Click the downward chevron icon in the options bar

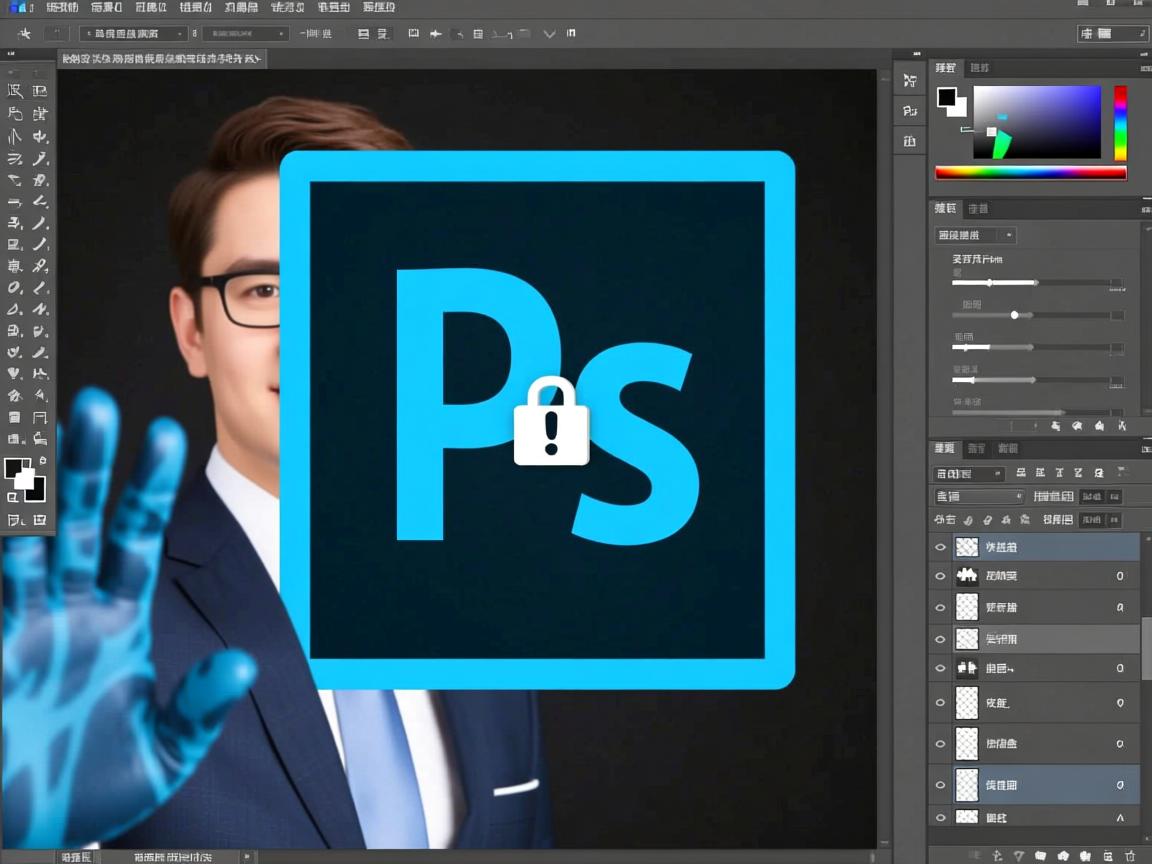coord(549,34)
